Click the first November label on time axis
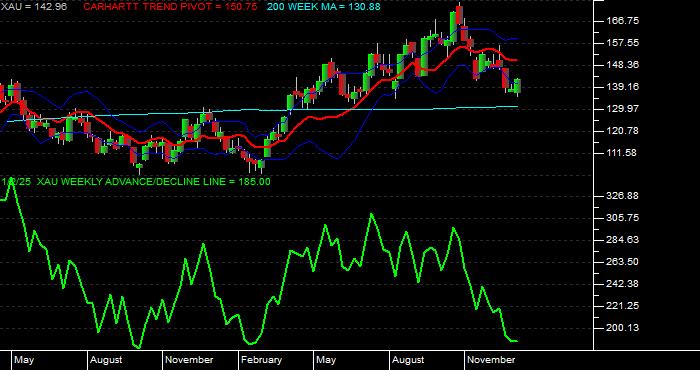 pyautogui.click(x=189, y=360)
